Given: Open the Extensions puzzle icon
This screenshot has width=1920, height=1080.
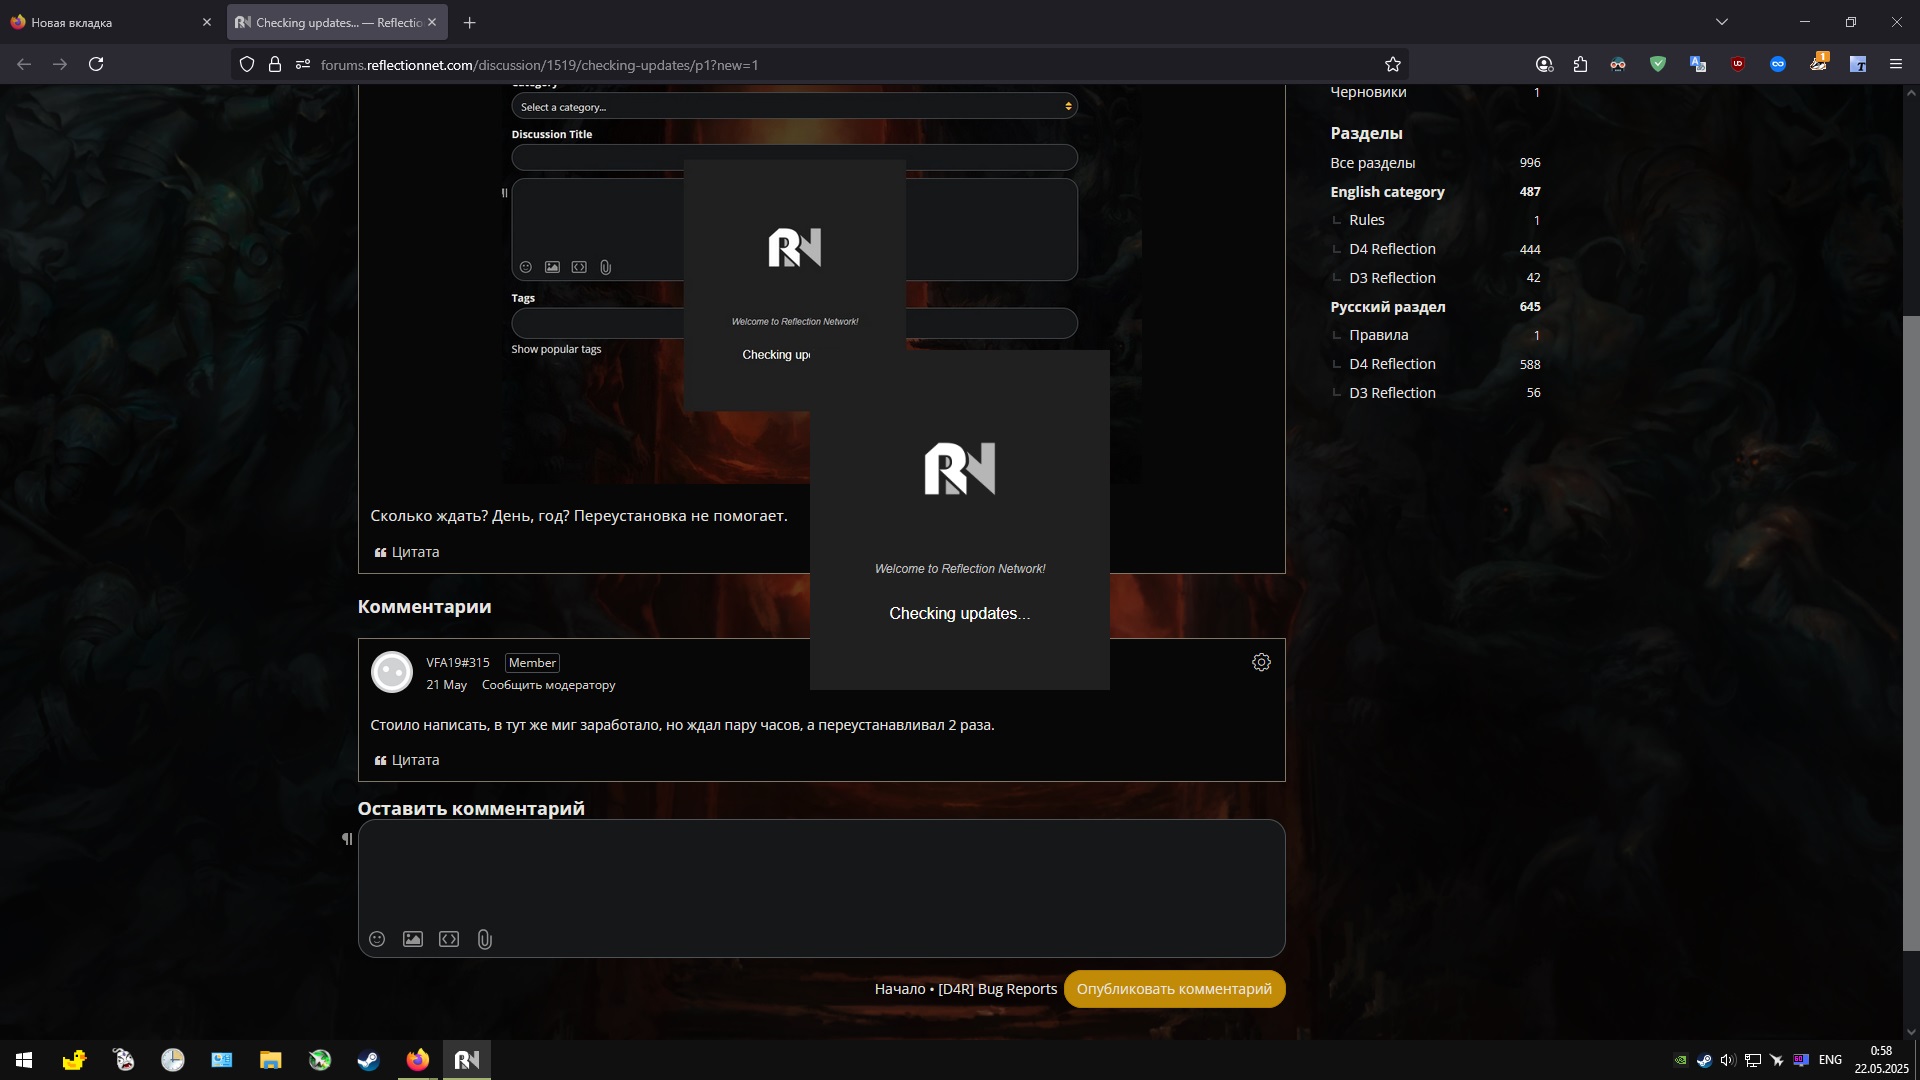Looking at the screenshot, I should tap(1580, 64).
